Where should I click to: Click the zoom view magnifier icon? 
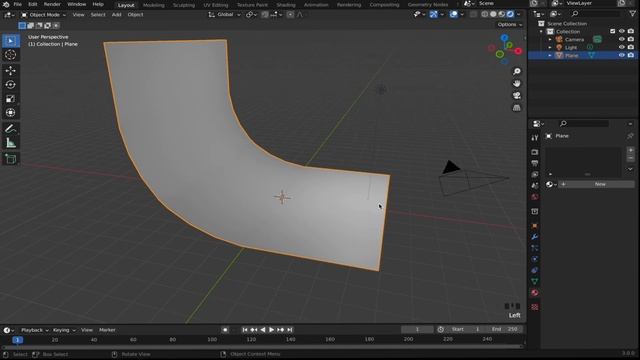click(x=517, y=71)
